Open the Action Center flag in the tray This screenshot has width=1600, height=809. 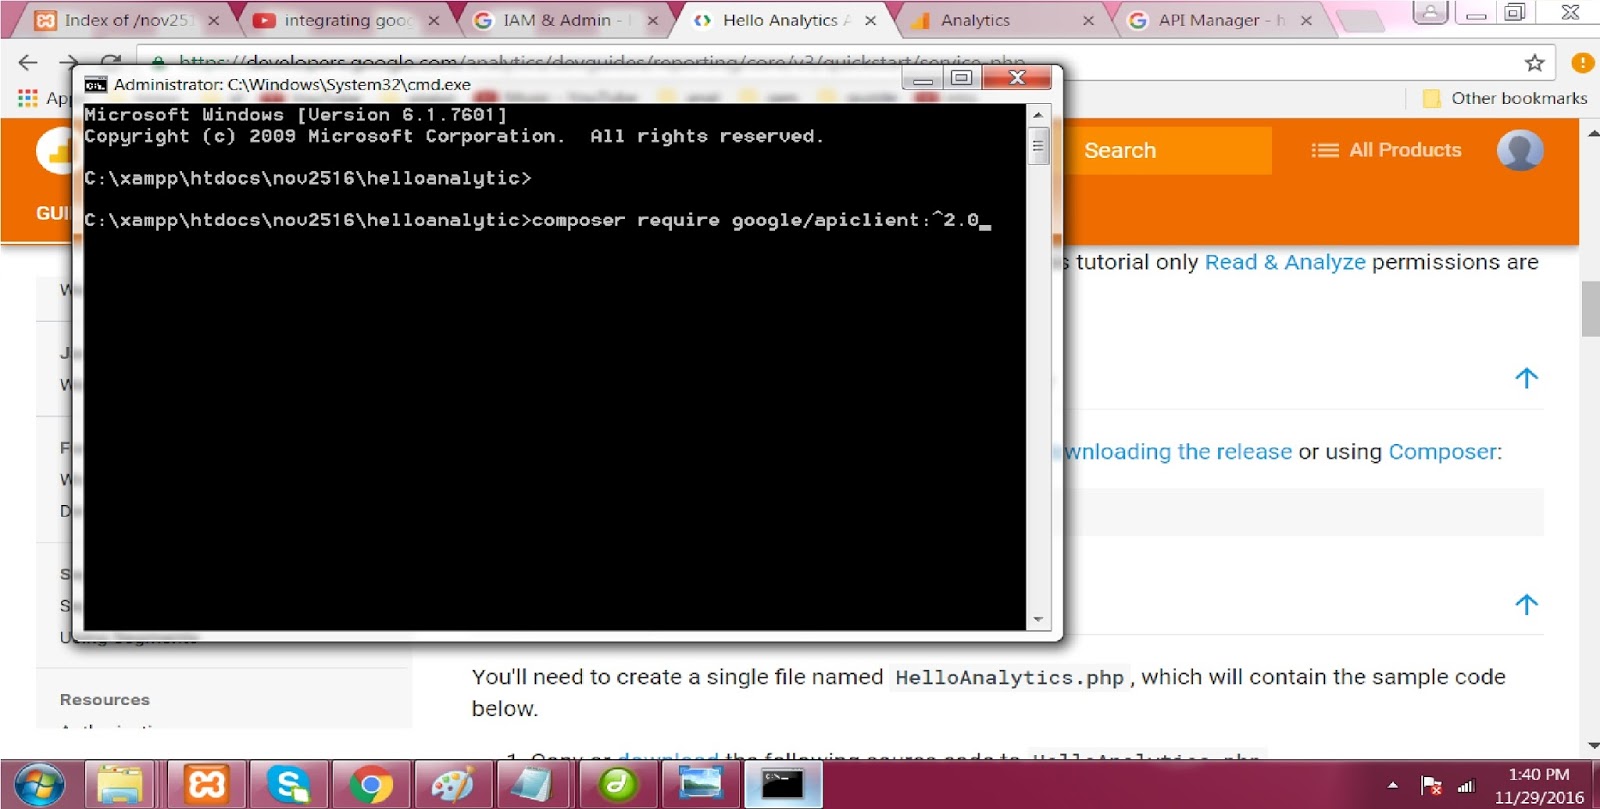coord(1431,786)
